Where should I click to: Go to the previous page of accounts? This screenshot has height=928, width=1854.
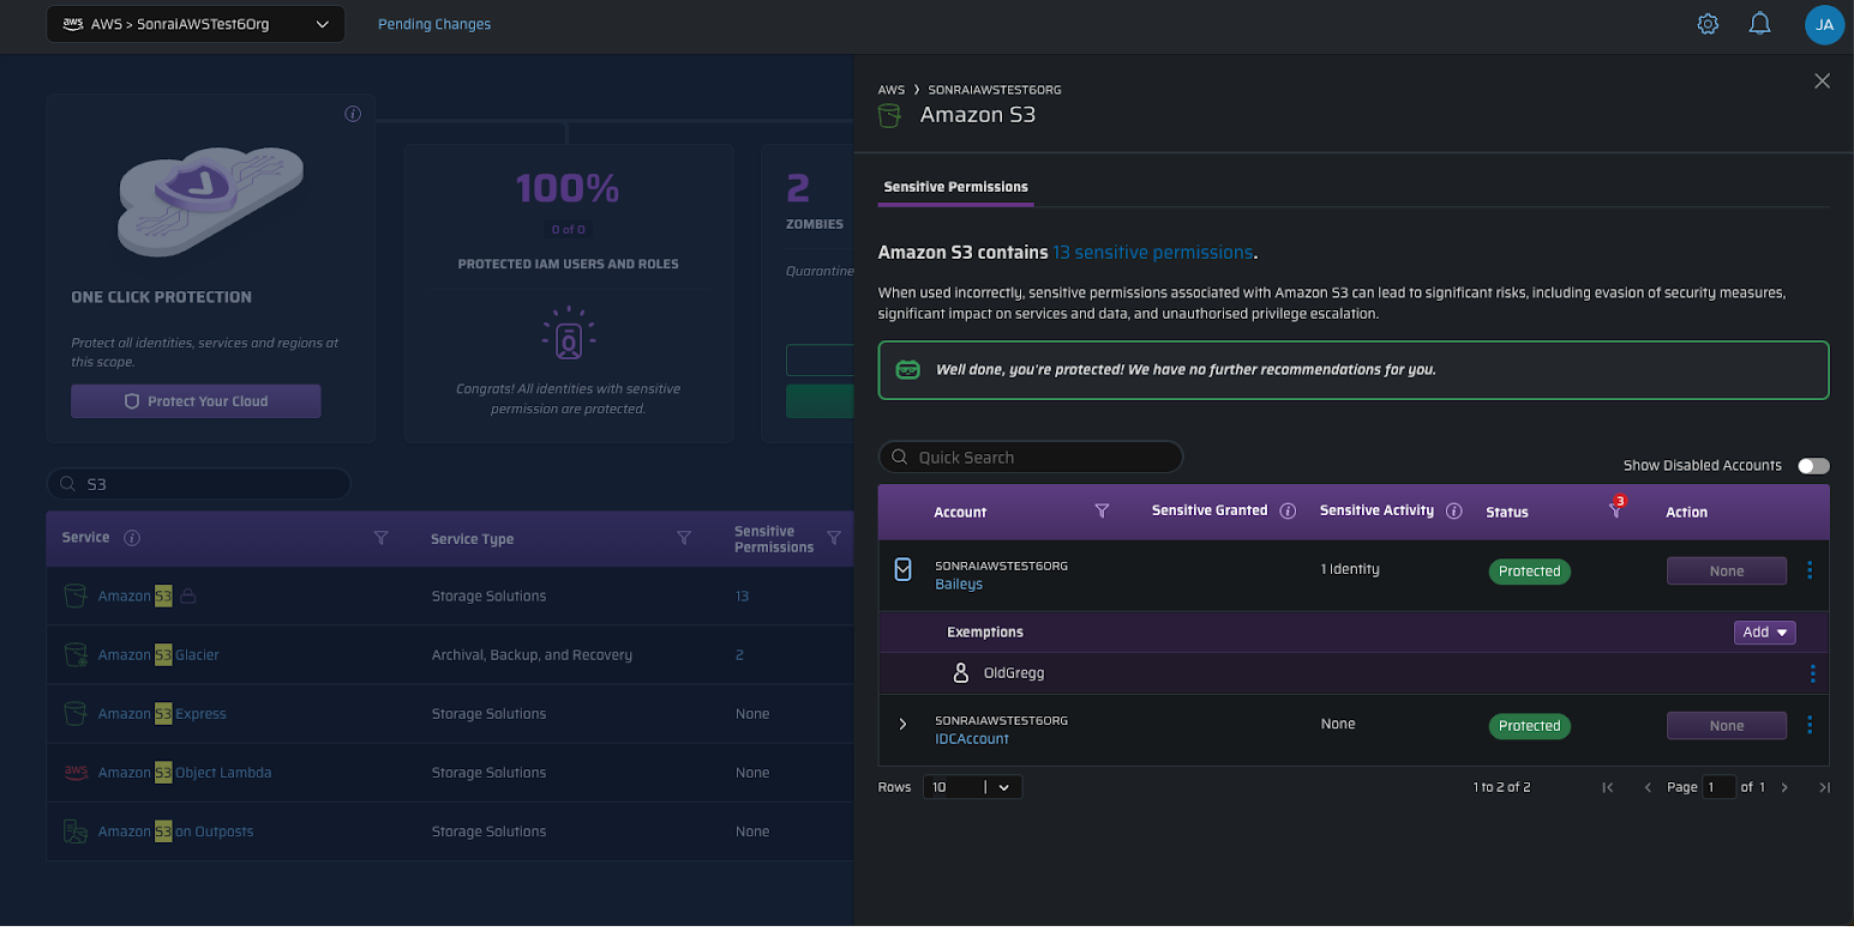[1647, 788]
